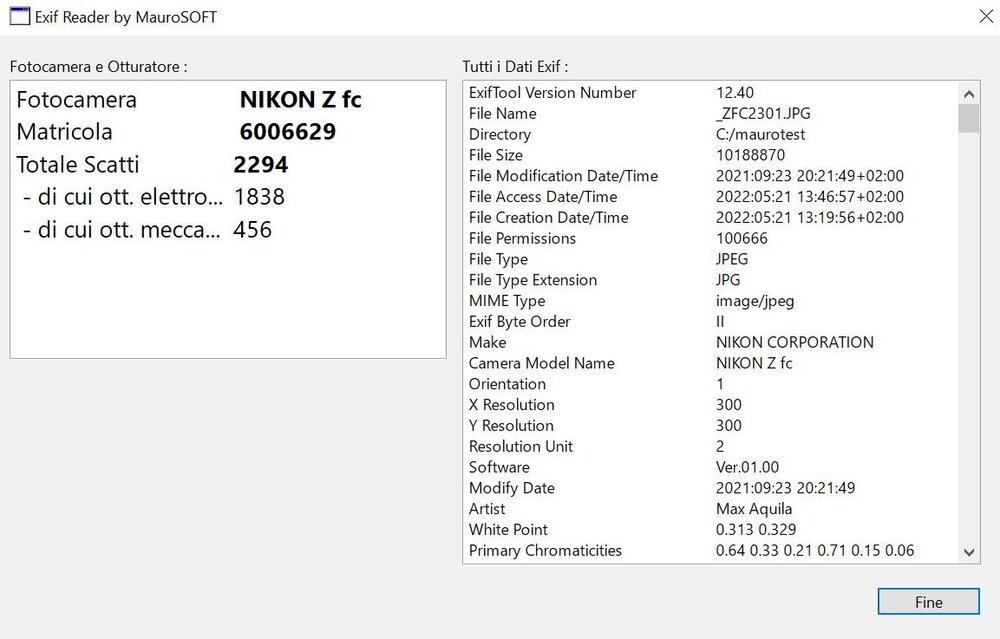Image resolution: width=1000 pixels, height=639 pixels.
Task: Click the Totale Scatti label
Action: [x=77, y=165]
